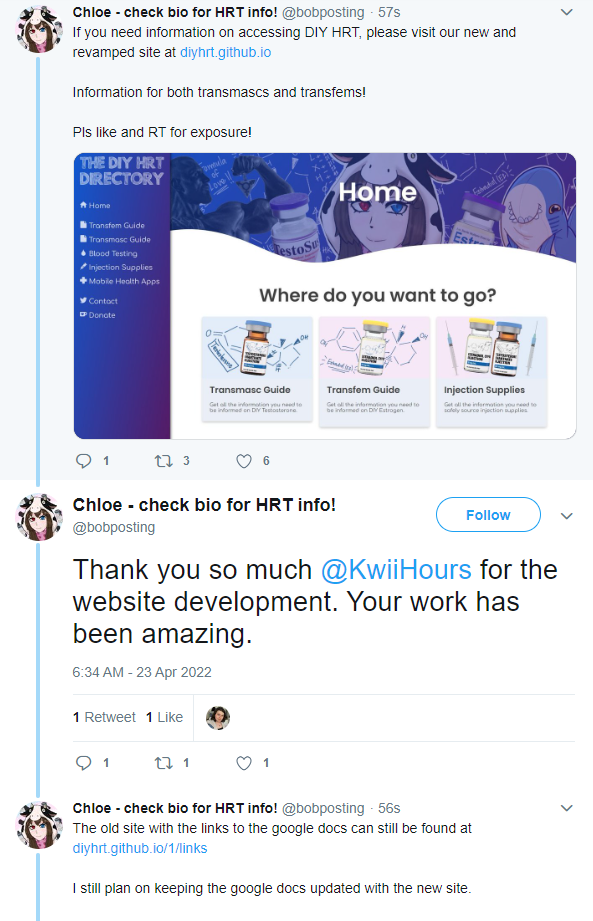
Task: Expand options chevron on the bottom tweet
Action: pyautogui.click(x=567, y=808)
